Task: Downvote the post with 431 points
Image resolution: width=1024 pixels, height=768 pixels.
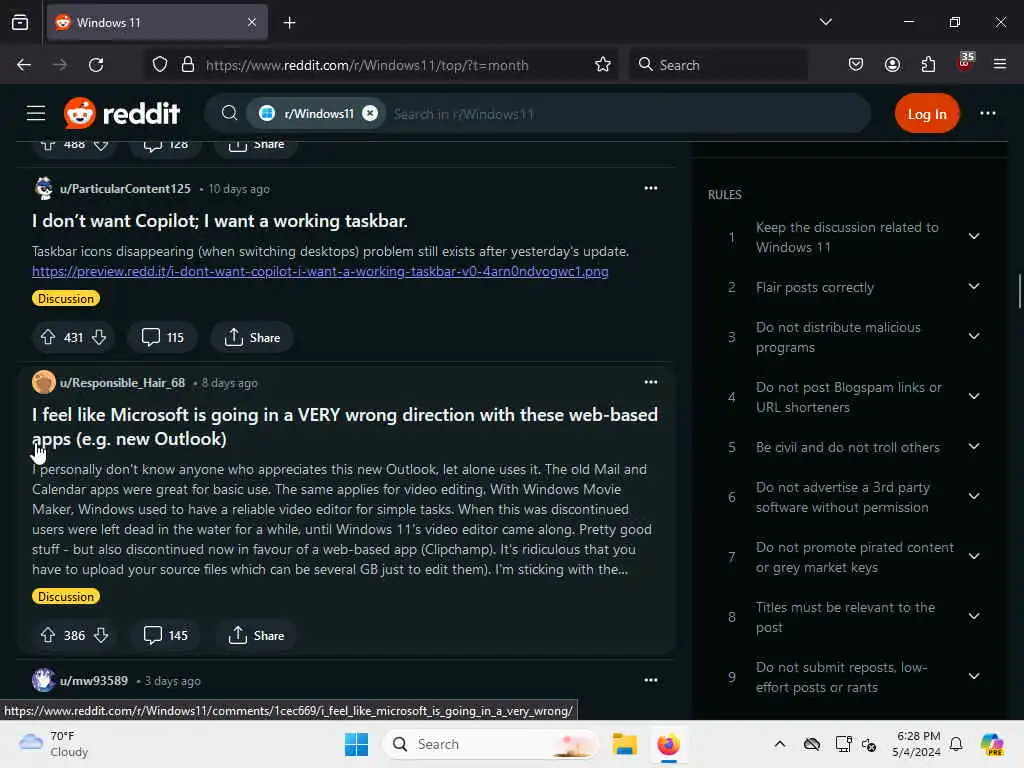Action: pos(99,337)
